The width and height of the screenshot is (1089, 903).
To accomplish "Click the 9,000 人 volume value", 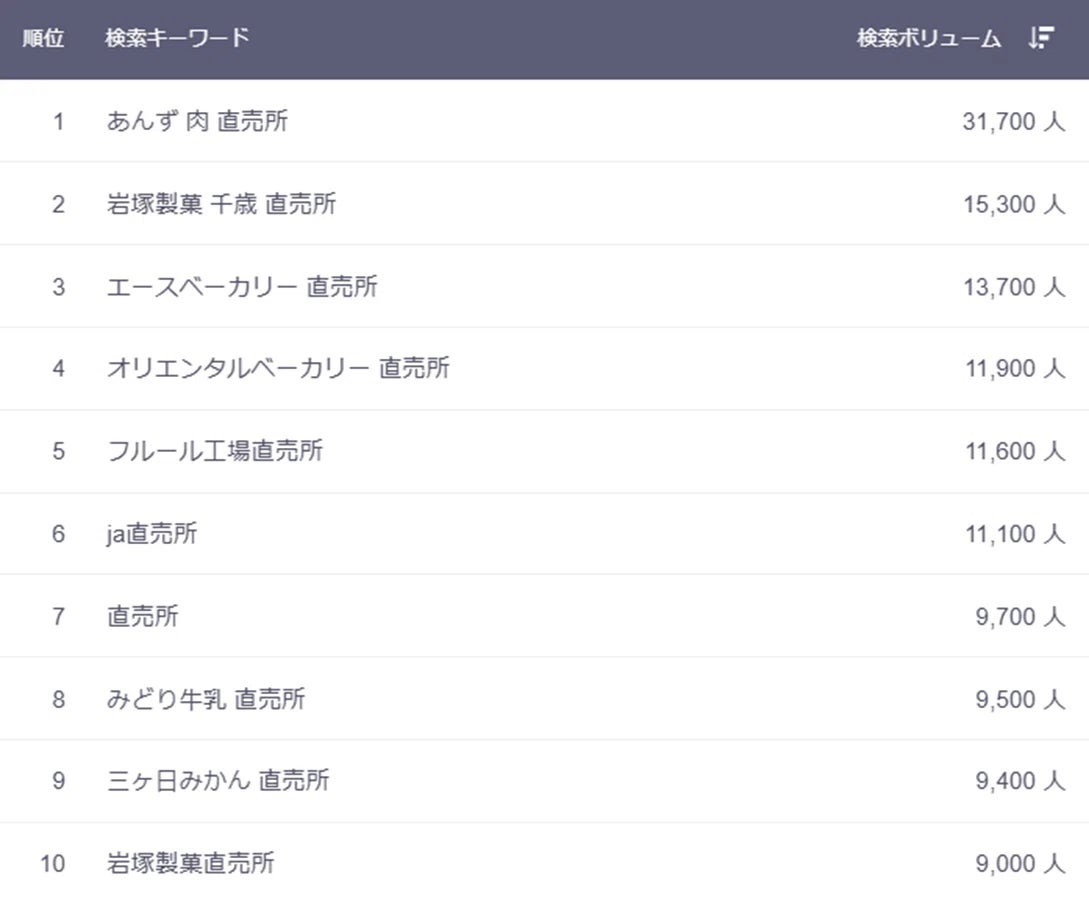I will coord(1019,863).
